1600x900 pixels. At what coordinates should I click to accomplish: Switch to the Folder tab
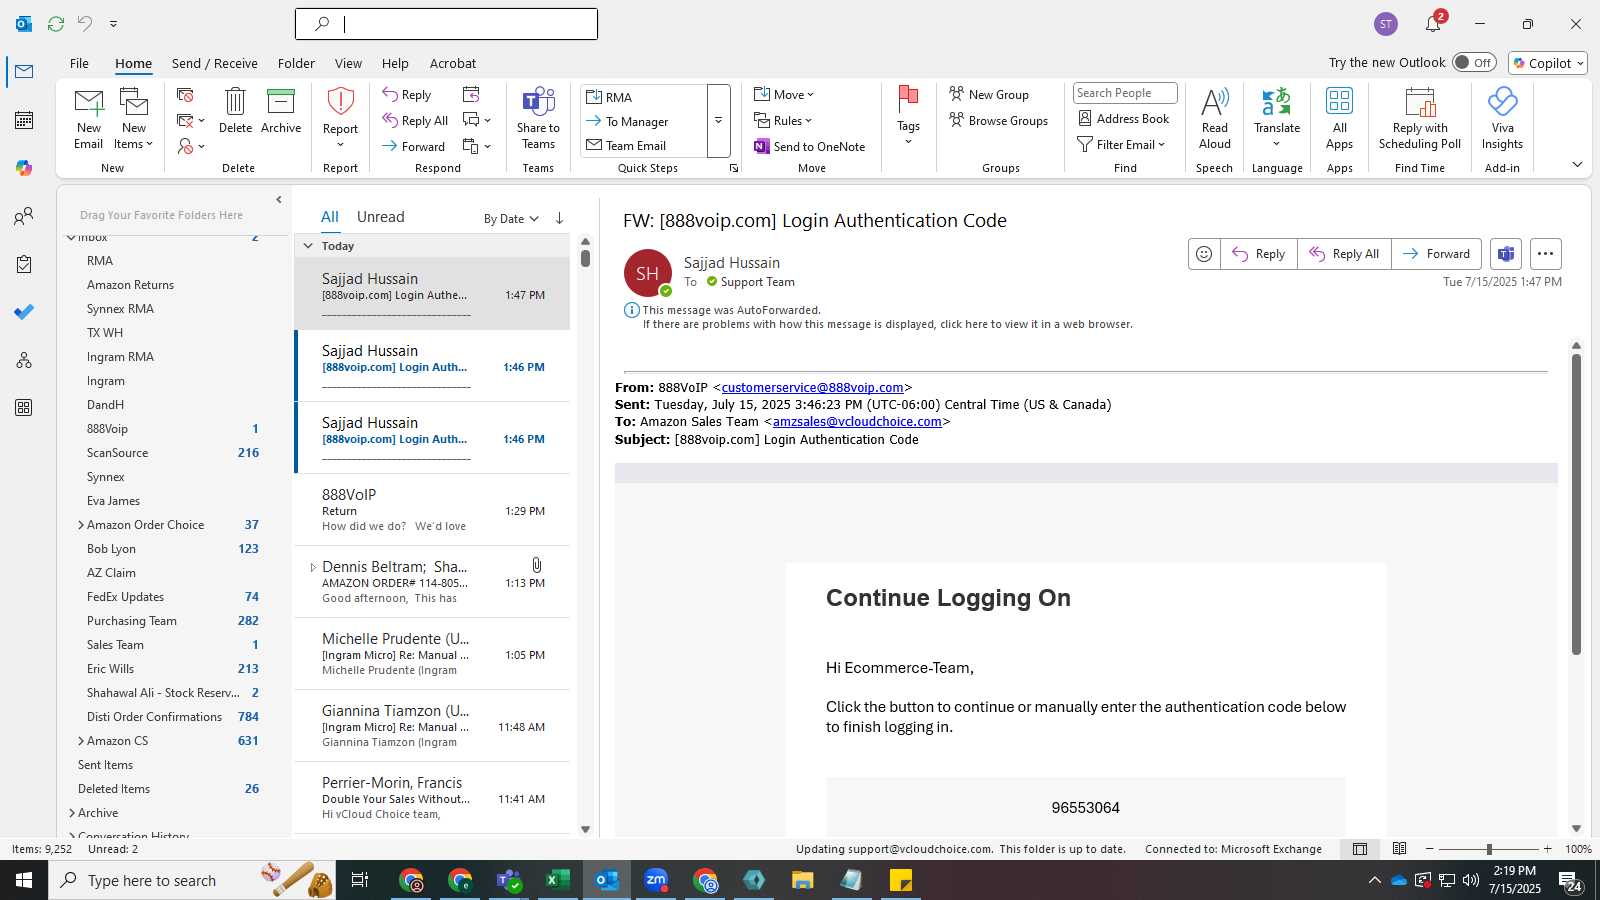(296, 63)
